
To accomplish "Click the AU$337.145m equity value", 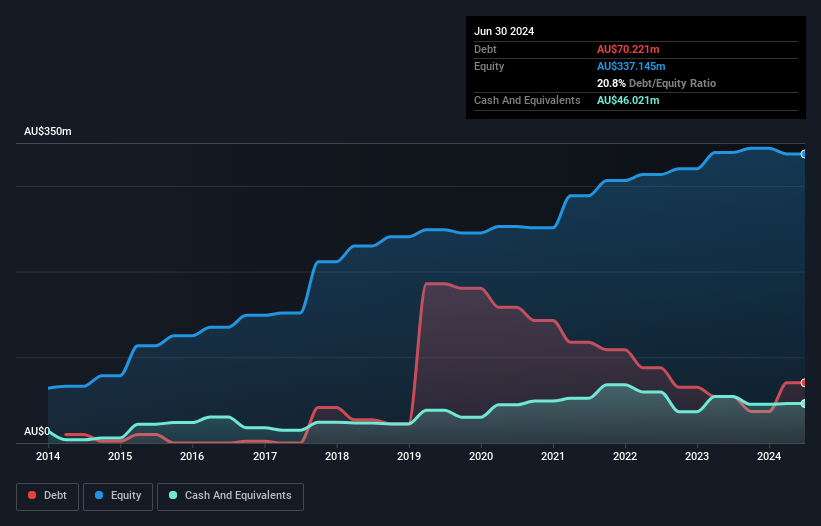I will pyautogui.click(x=631, y=66).
